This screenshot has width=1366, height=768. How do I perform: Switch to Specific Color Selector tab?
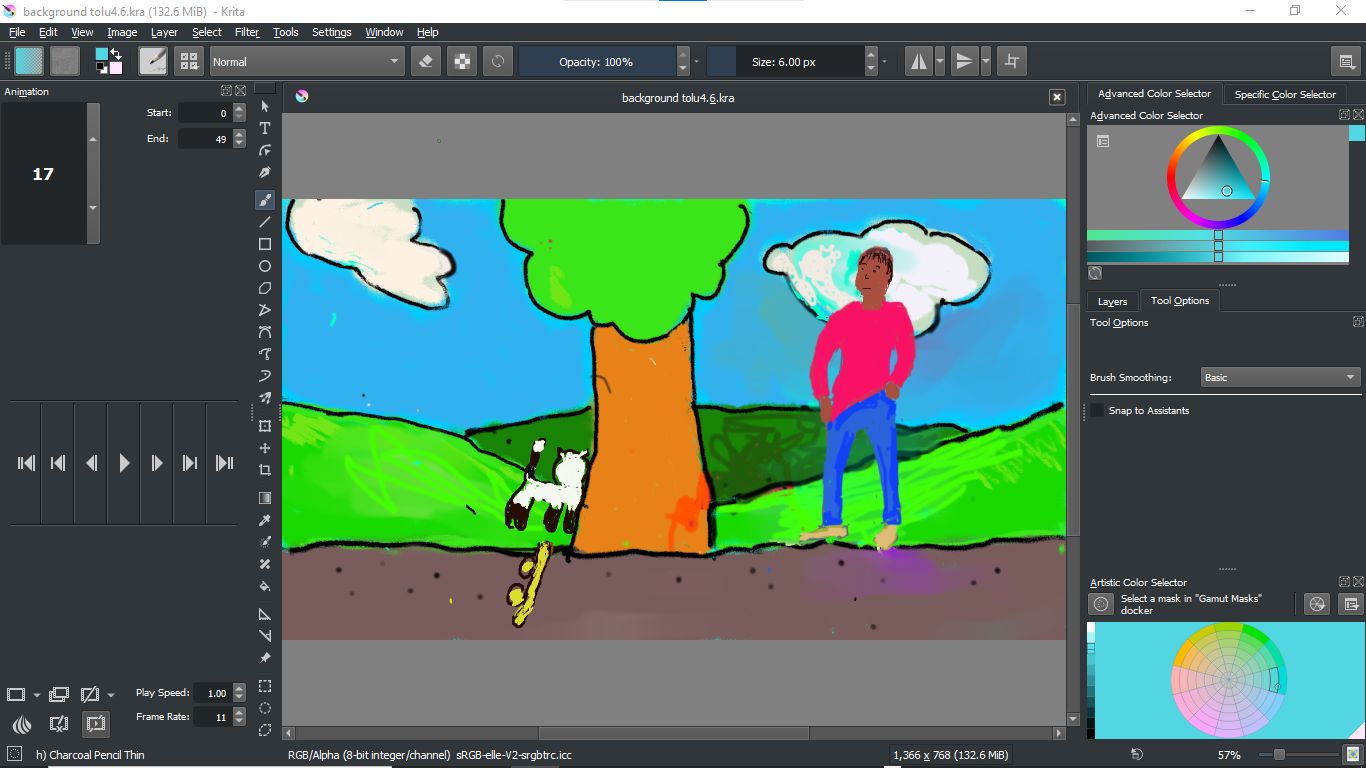1284,94
